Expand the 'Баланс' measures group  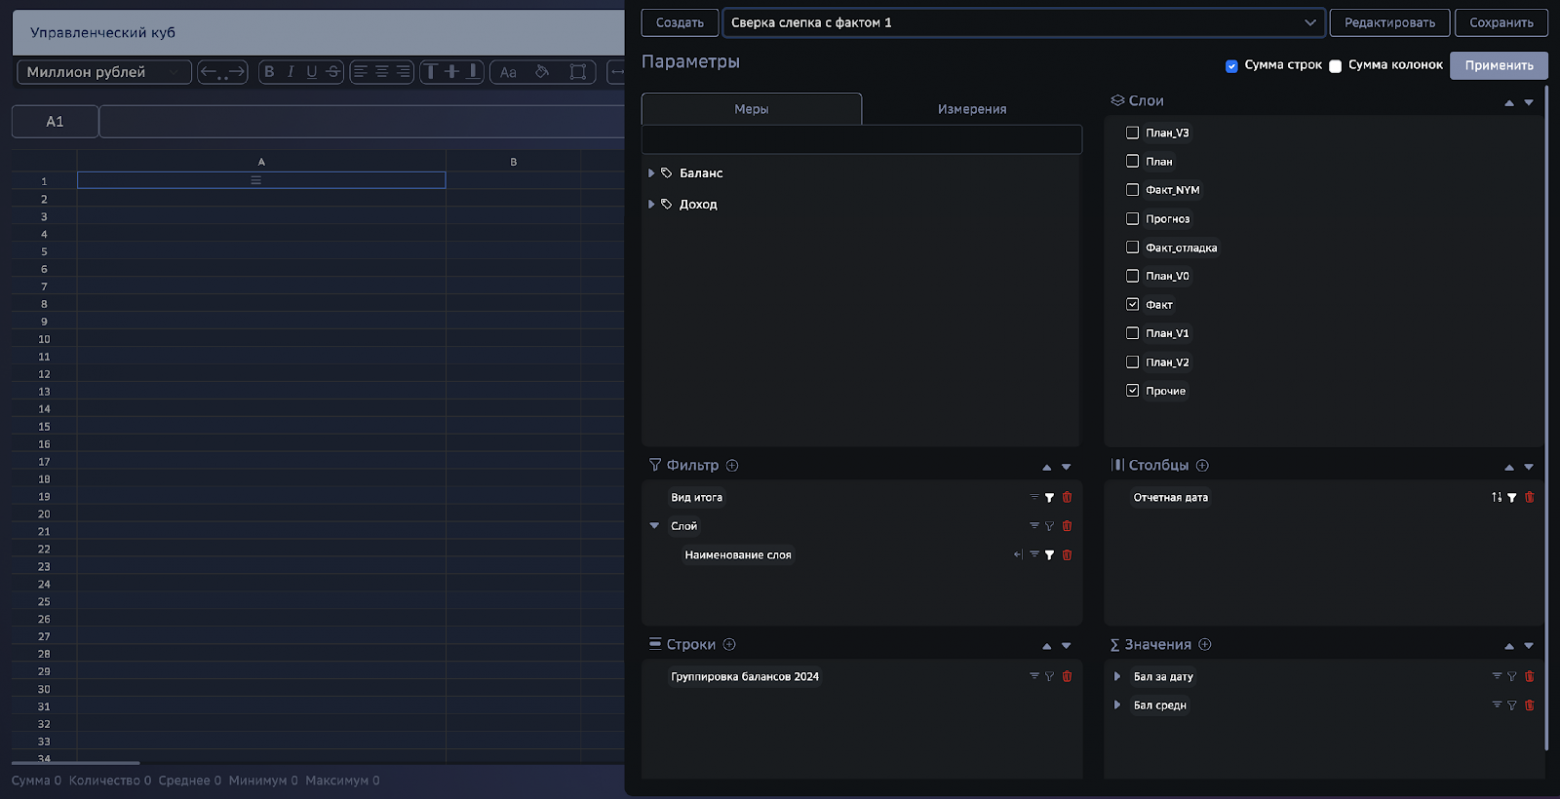pyautogui.click(x=652, y=173)
